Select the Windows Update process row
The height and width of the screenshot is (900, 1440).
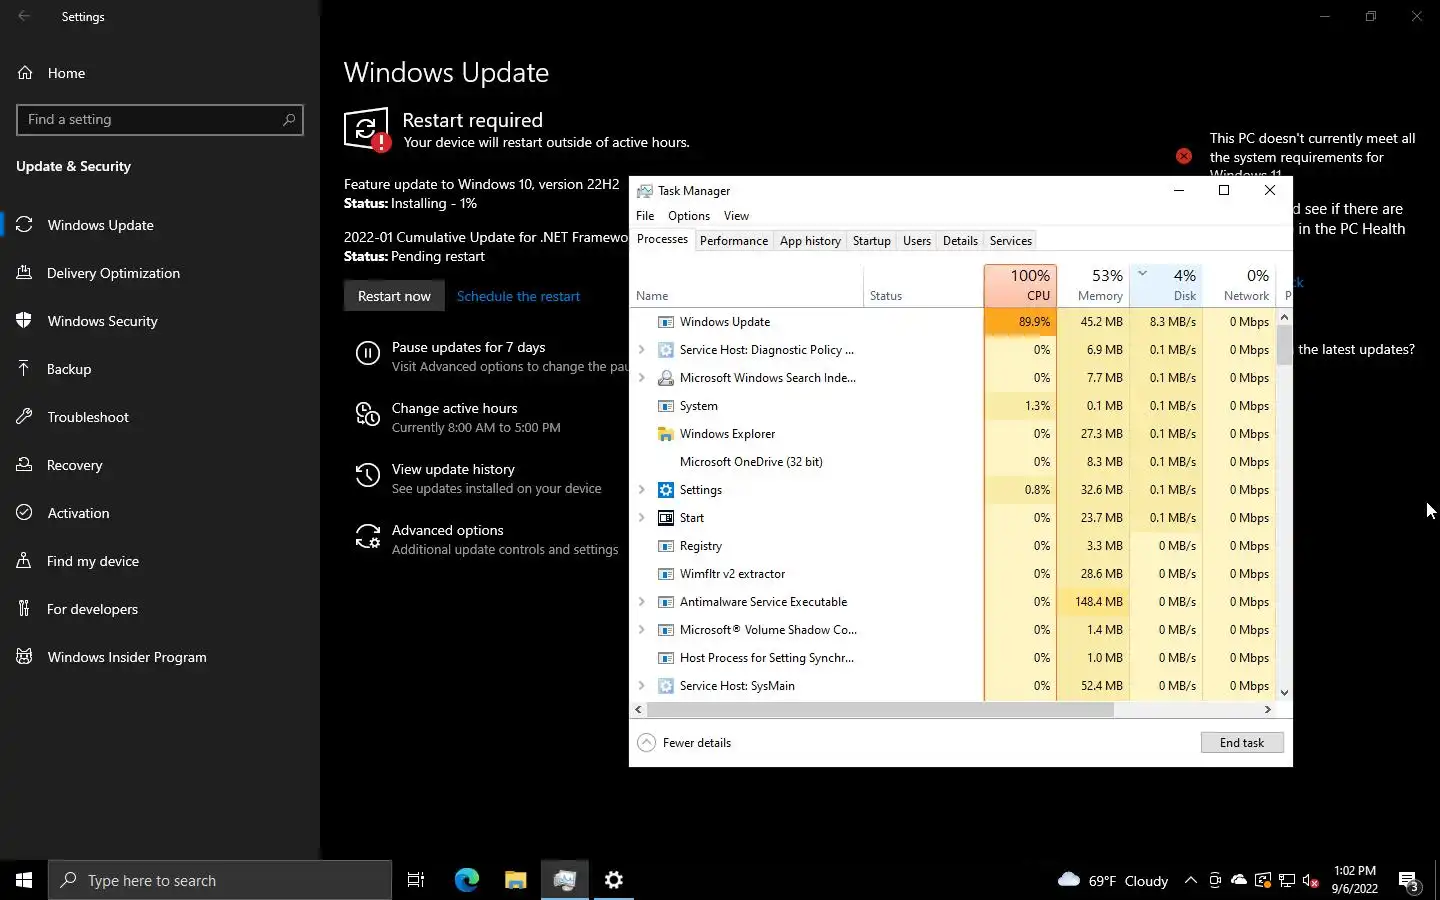click(952, 322)
